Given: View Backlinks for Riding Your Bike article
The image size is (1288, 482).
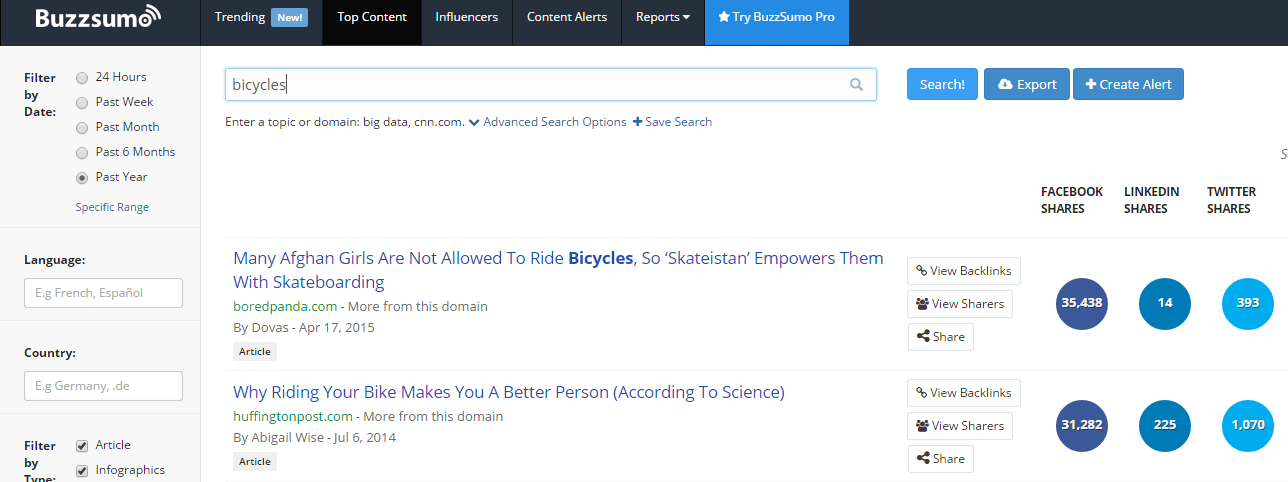Looking at the screenshot, I should point(964,393).
